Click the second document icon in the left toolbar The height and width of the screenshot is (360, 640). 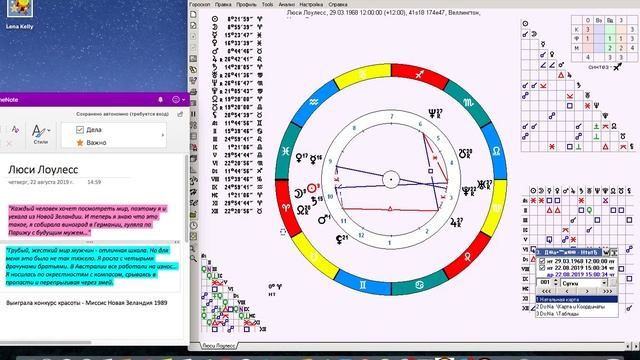193,26
